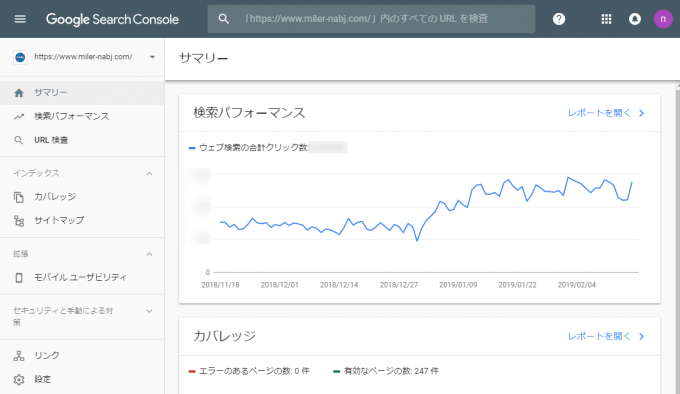Click the 検索パフォーマンス card heading
The image size is (680, 394).
[249, 113]
